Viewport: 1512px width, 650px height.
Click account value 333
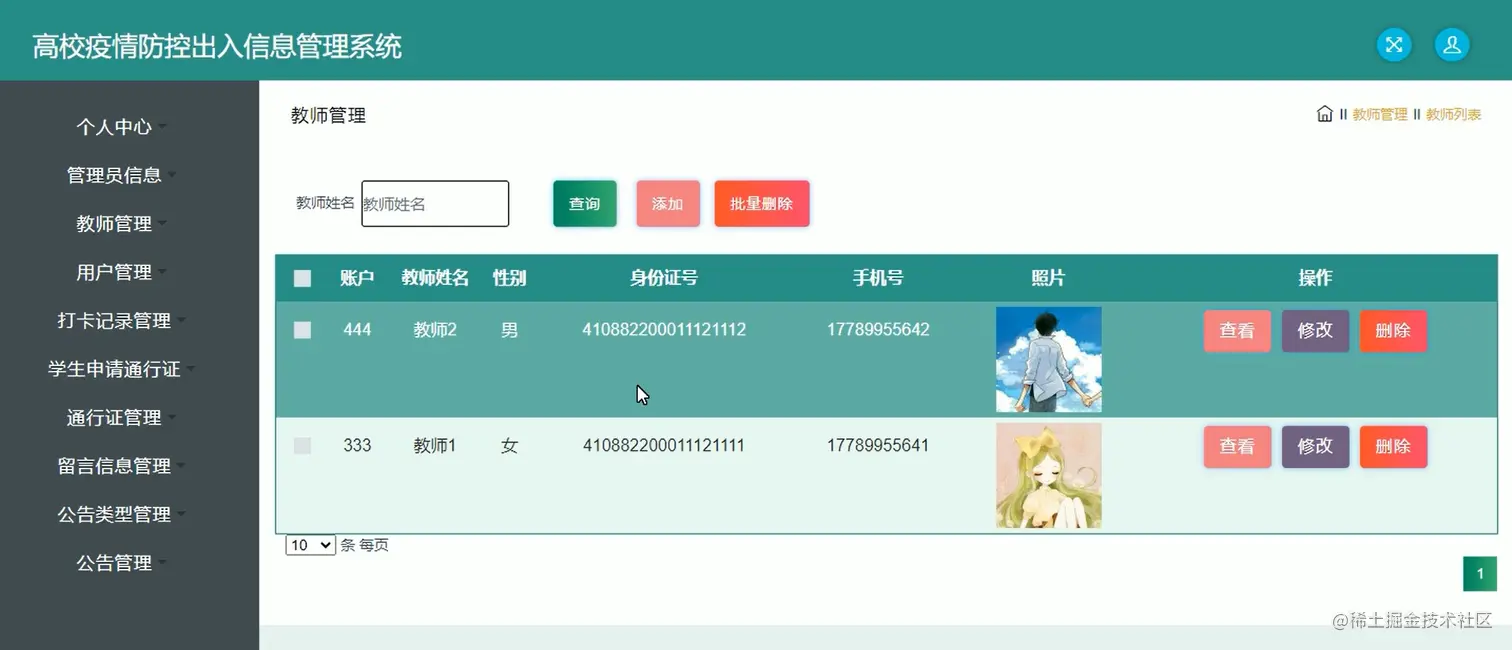pos(357,446)
